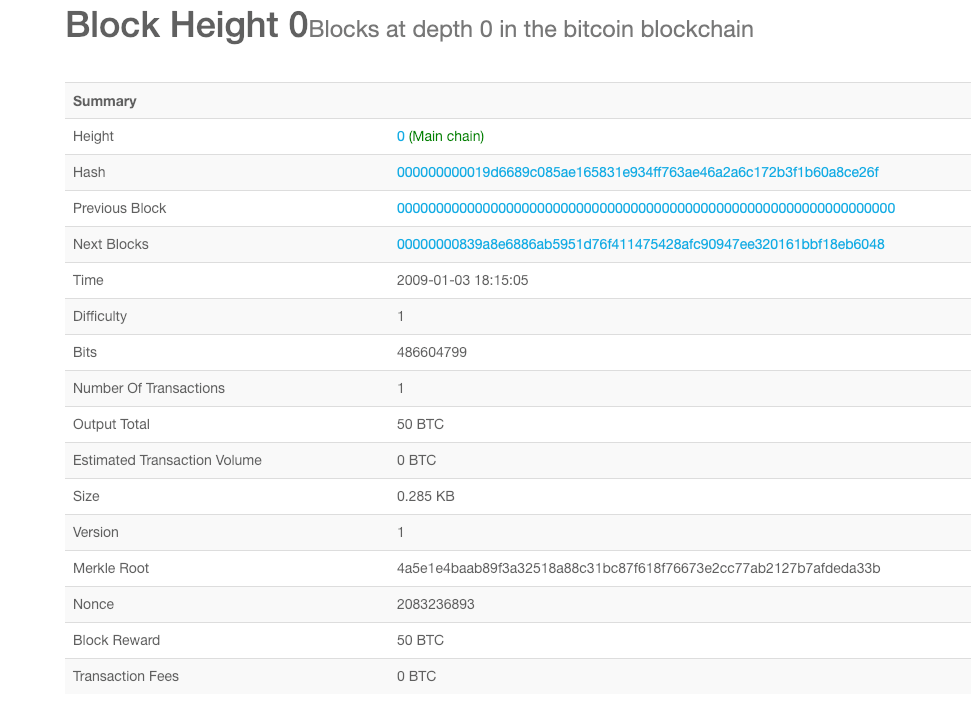Screen dimensions: 971x713
Task: Click the Estimated Transaction Volume label
Action: (167, 461)
